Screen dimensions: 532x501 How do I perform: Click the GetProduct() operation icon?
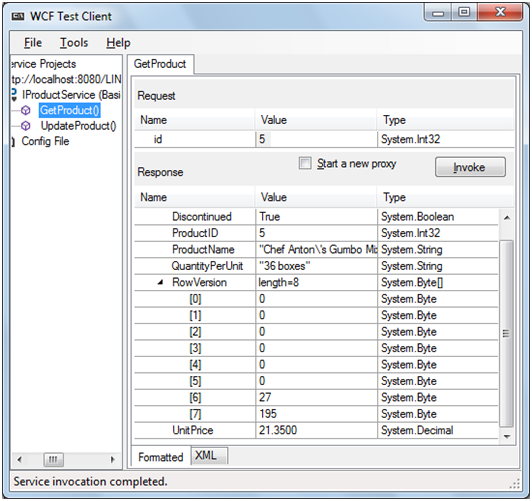pos(26,111)
